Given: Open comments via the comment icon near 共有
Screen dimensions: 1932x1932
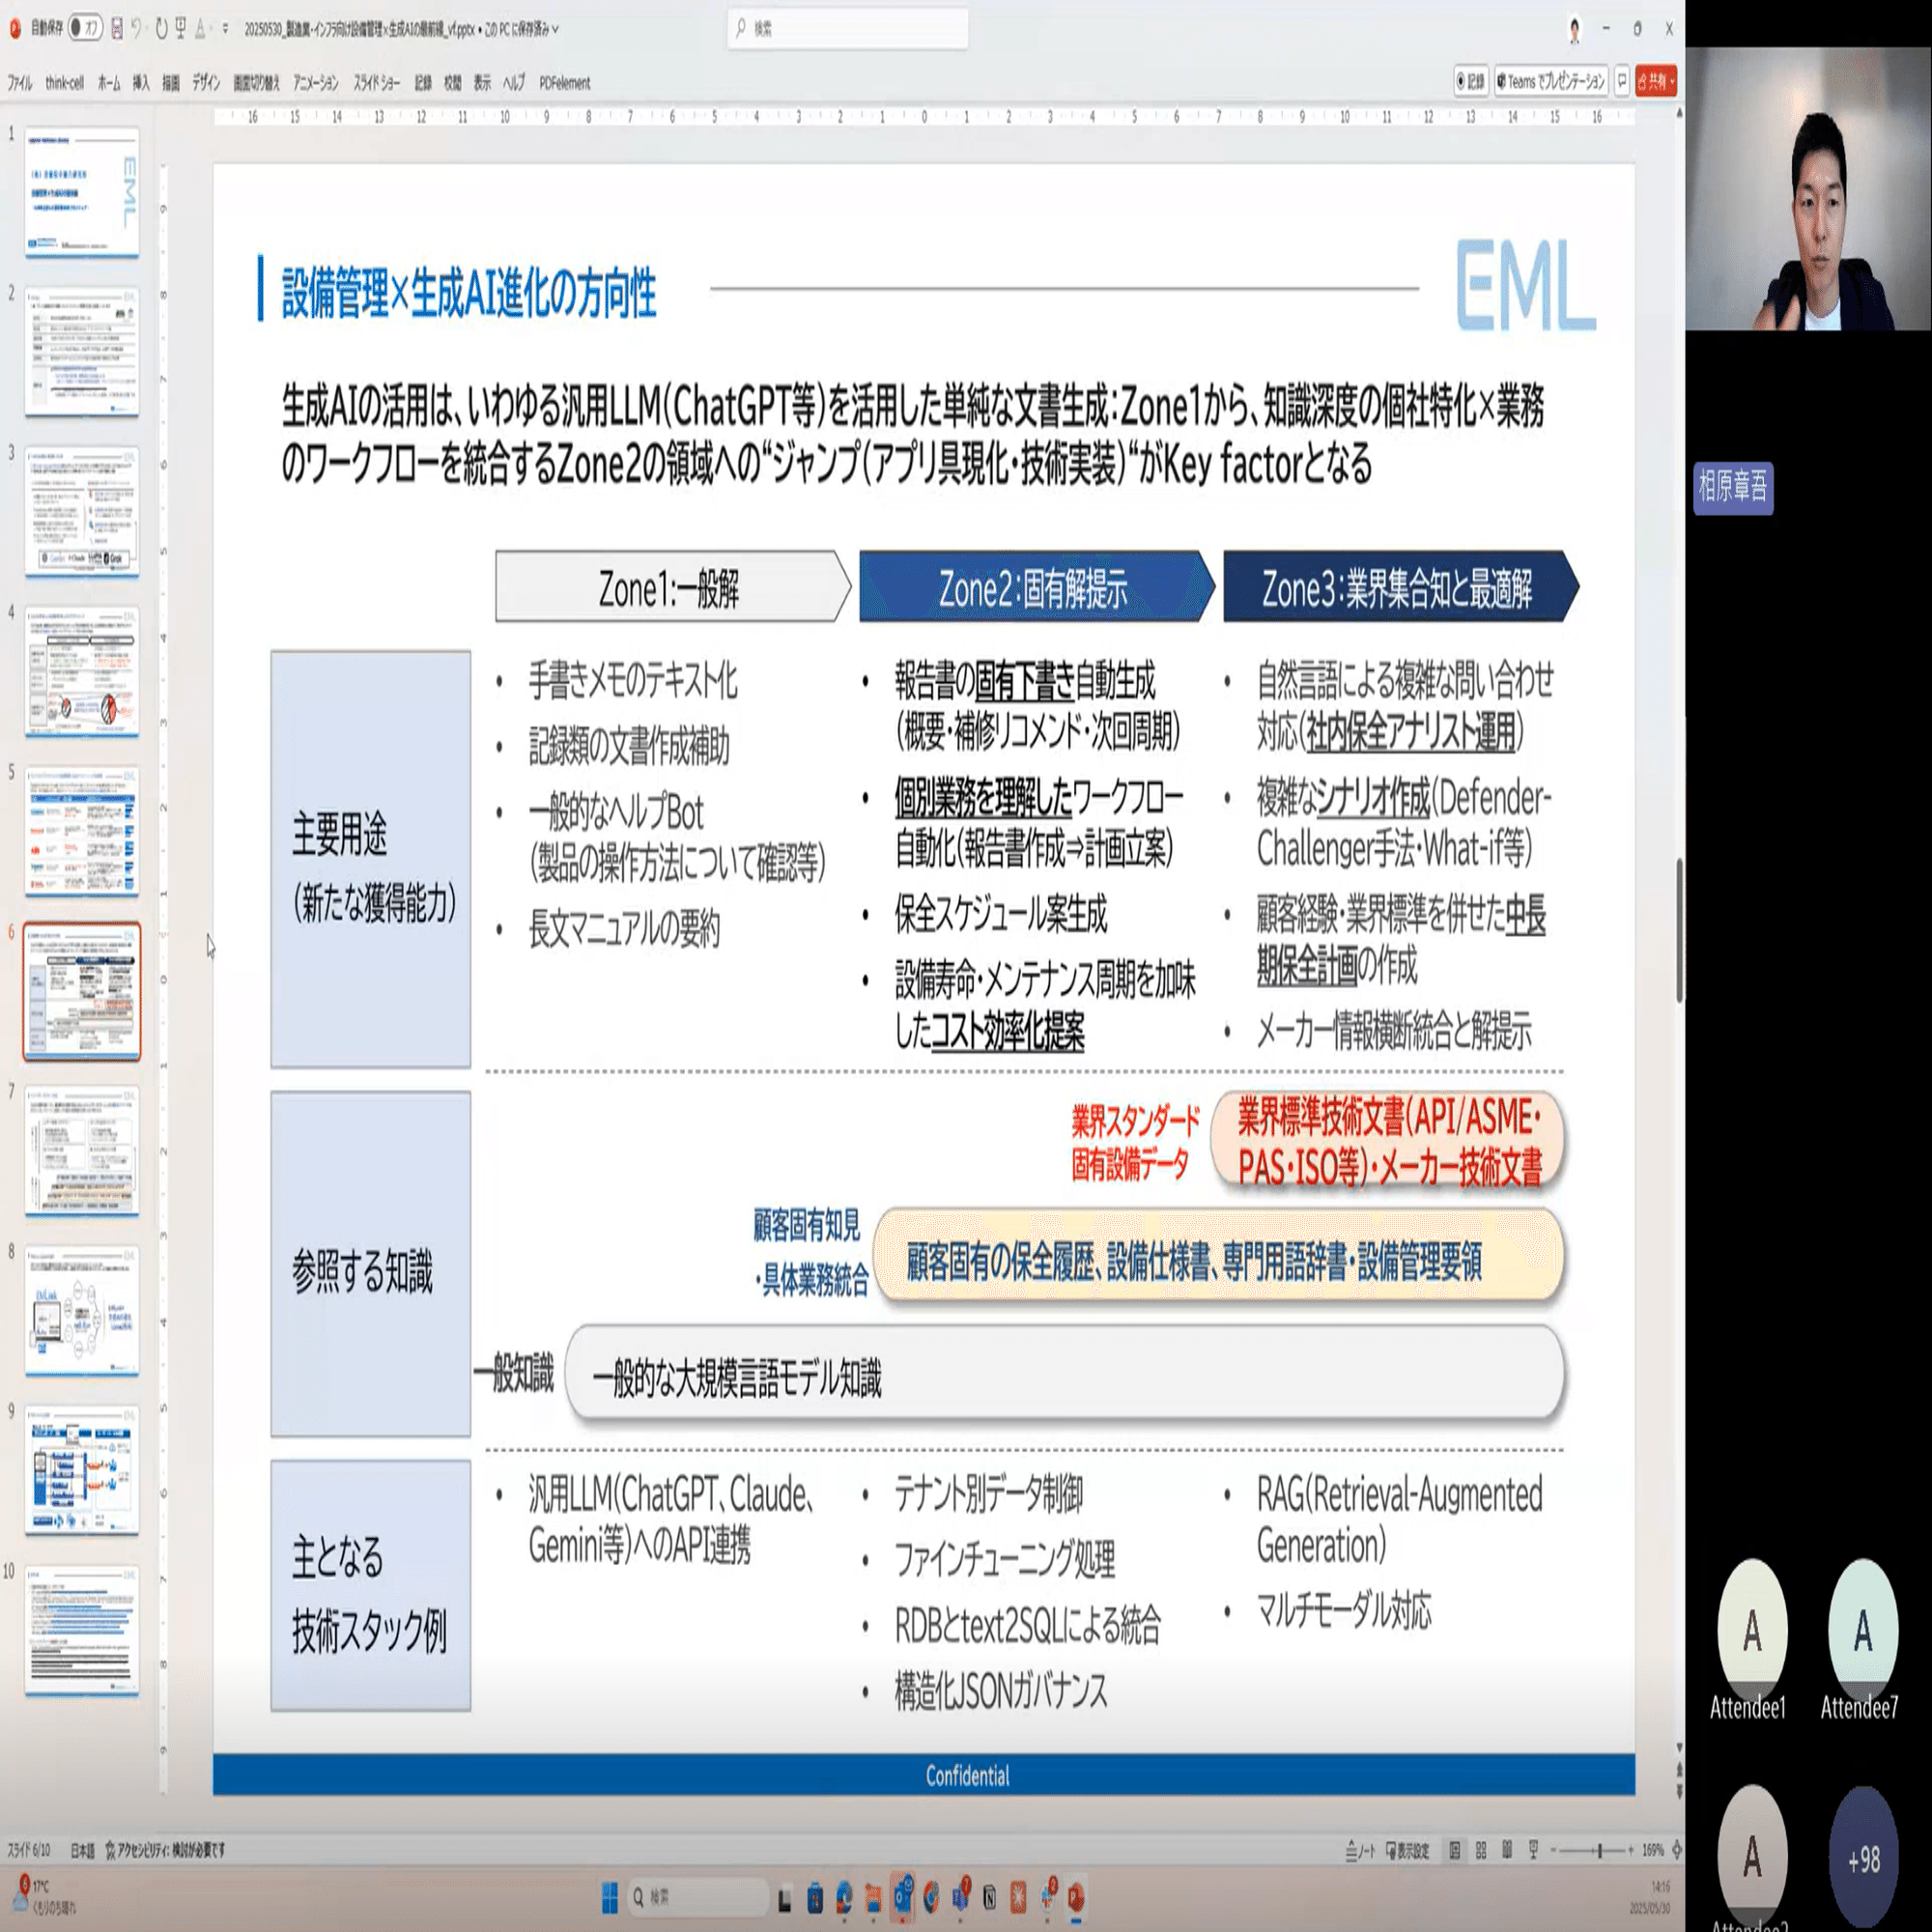Looking at the screenshot, I should pyautogui.click(x=1623, y=83).
